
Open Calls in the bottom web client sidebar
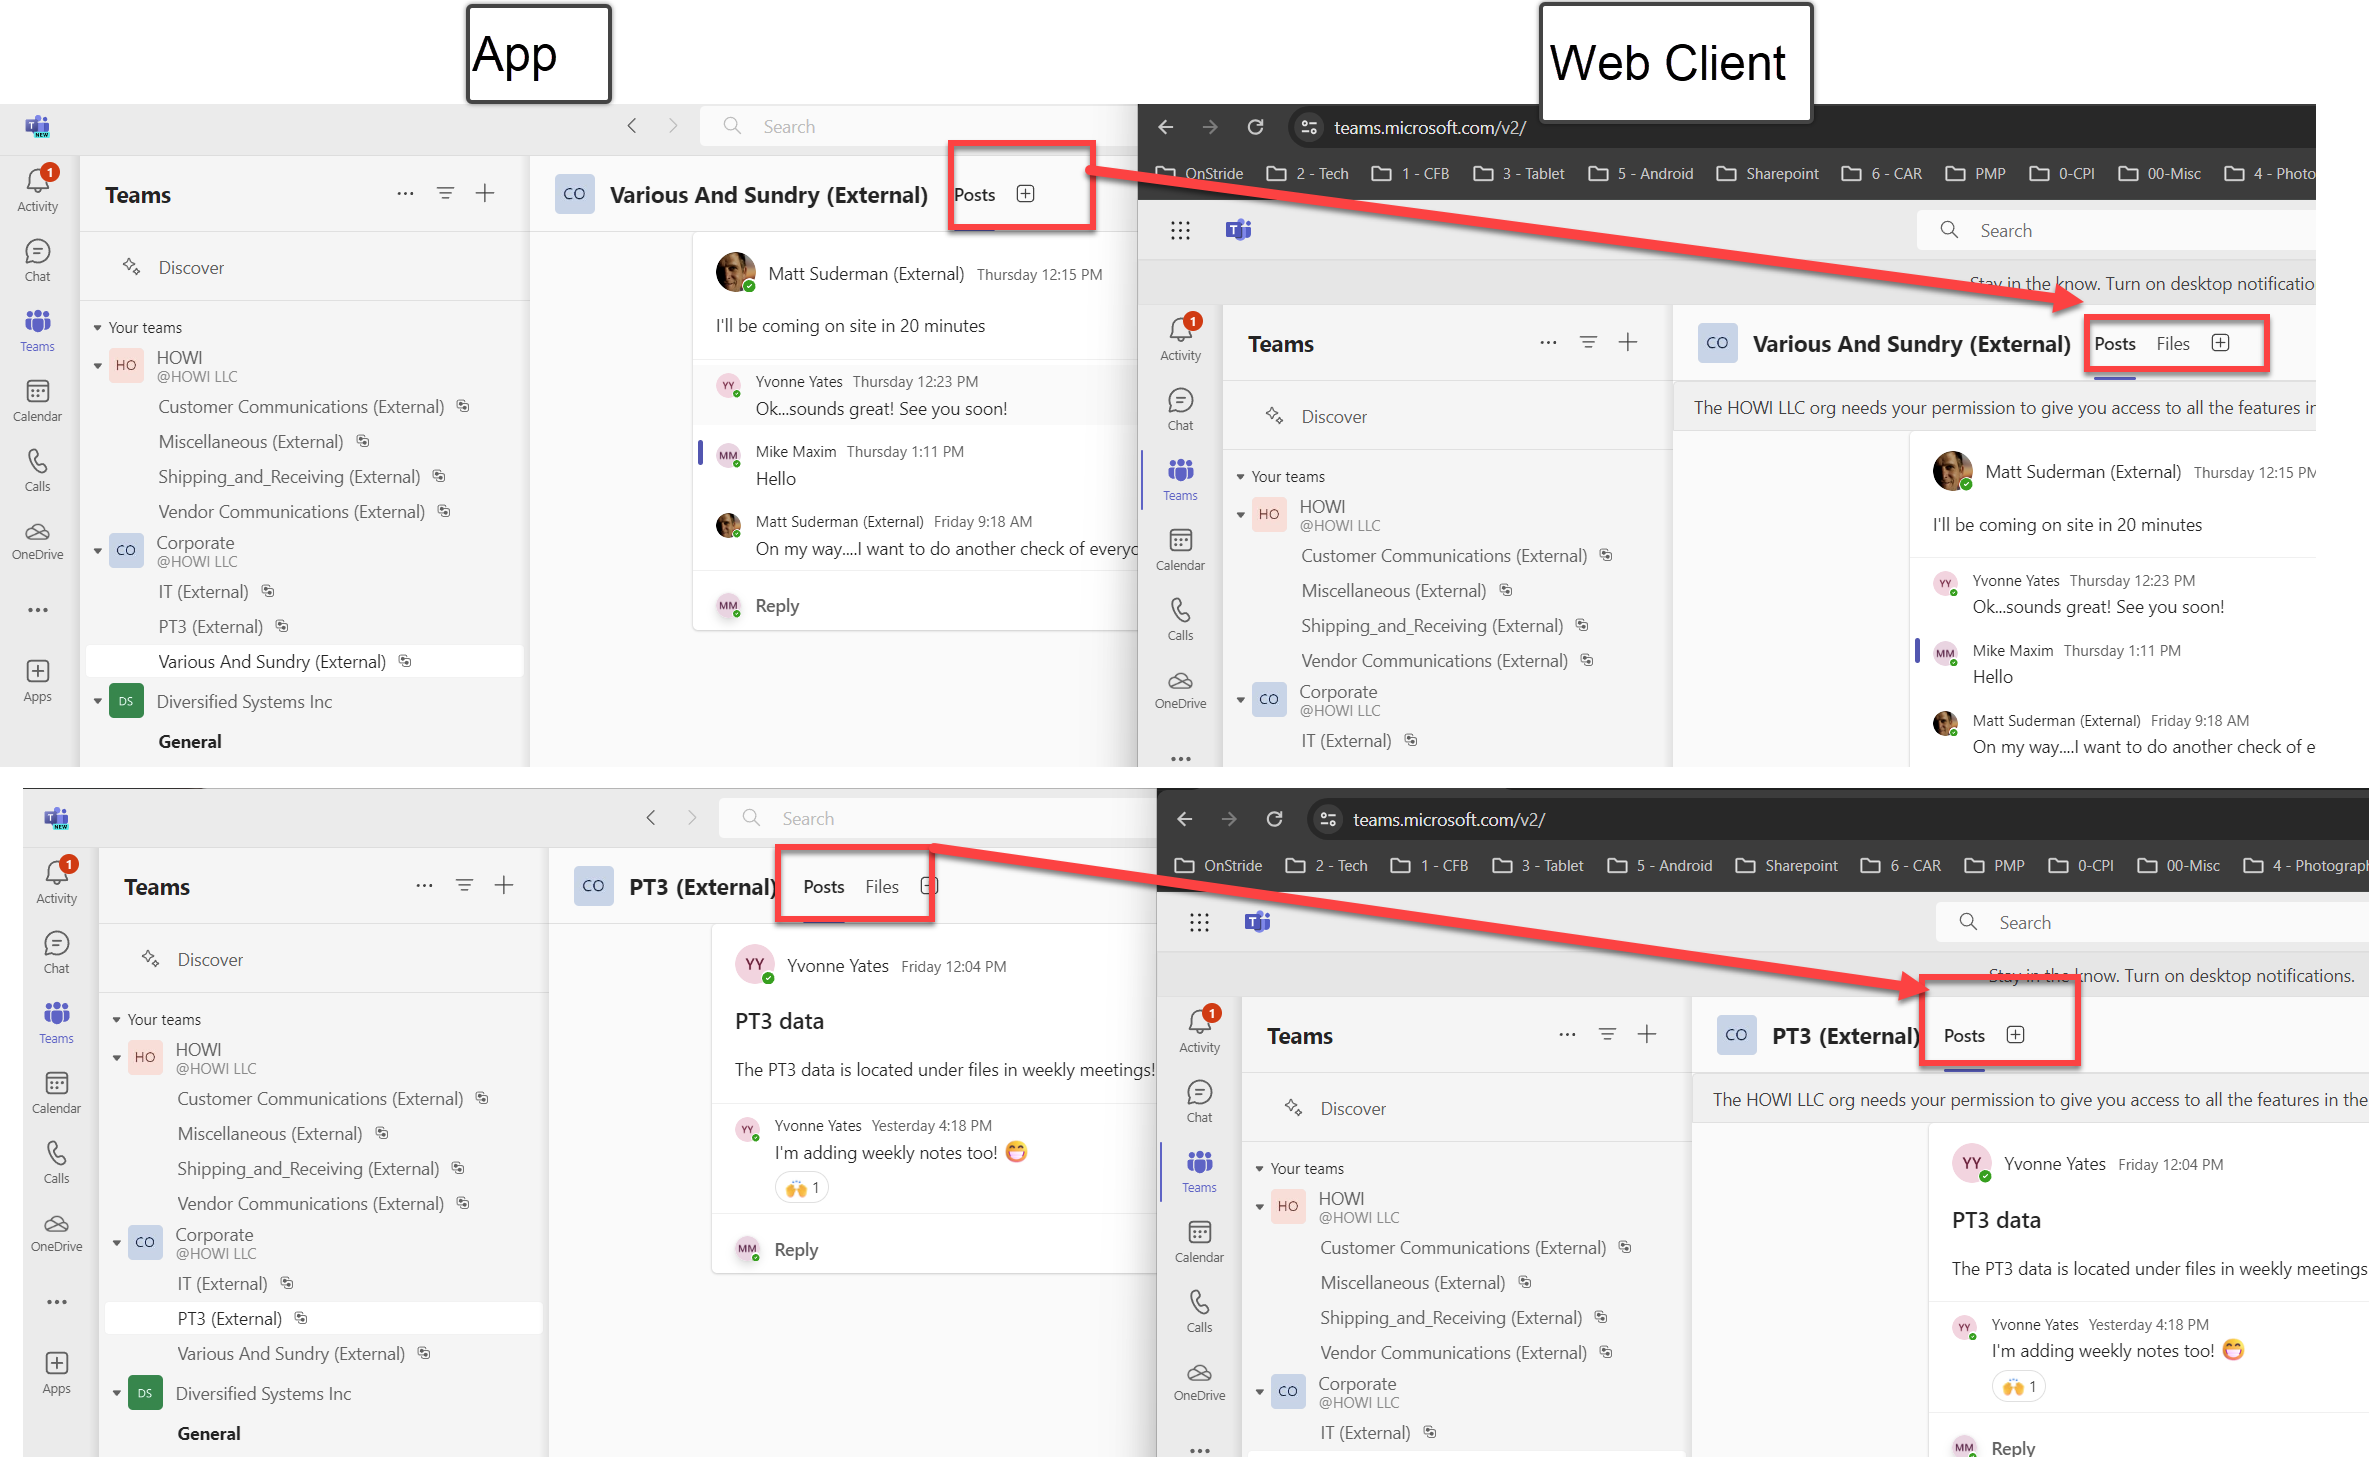pos(1200,1311)
